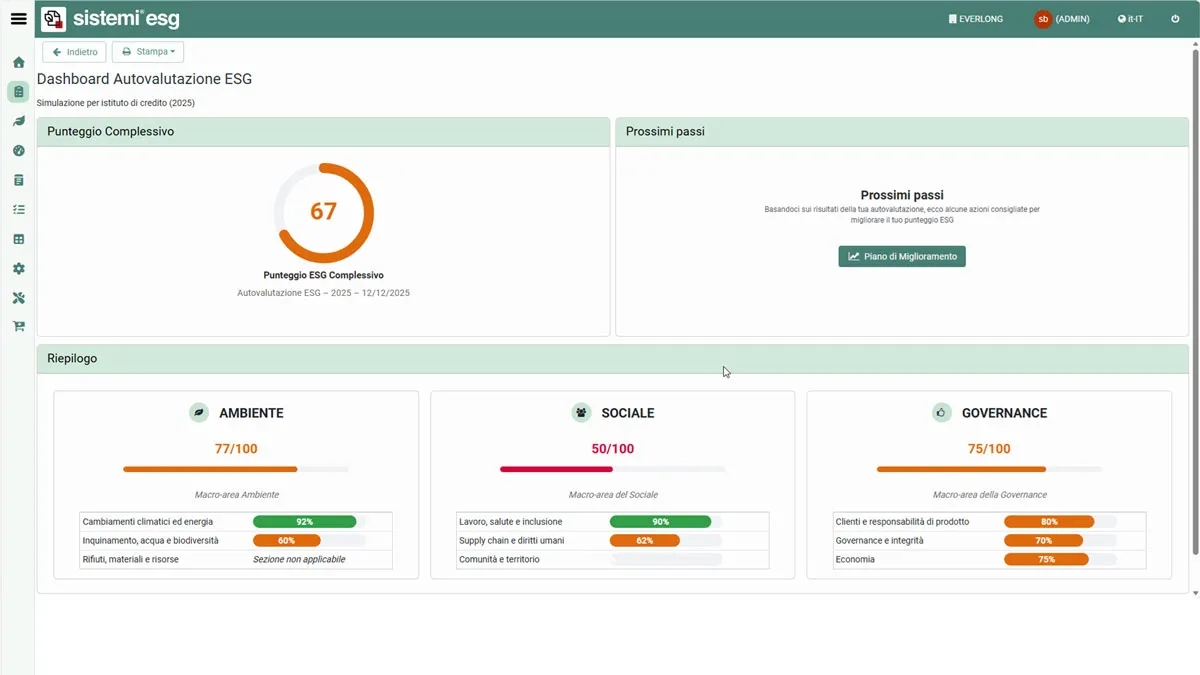Click the sistemi esg logo
The height and width of the screenshot is (675, 1200).
110,19
